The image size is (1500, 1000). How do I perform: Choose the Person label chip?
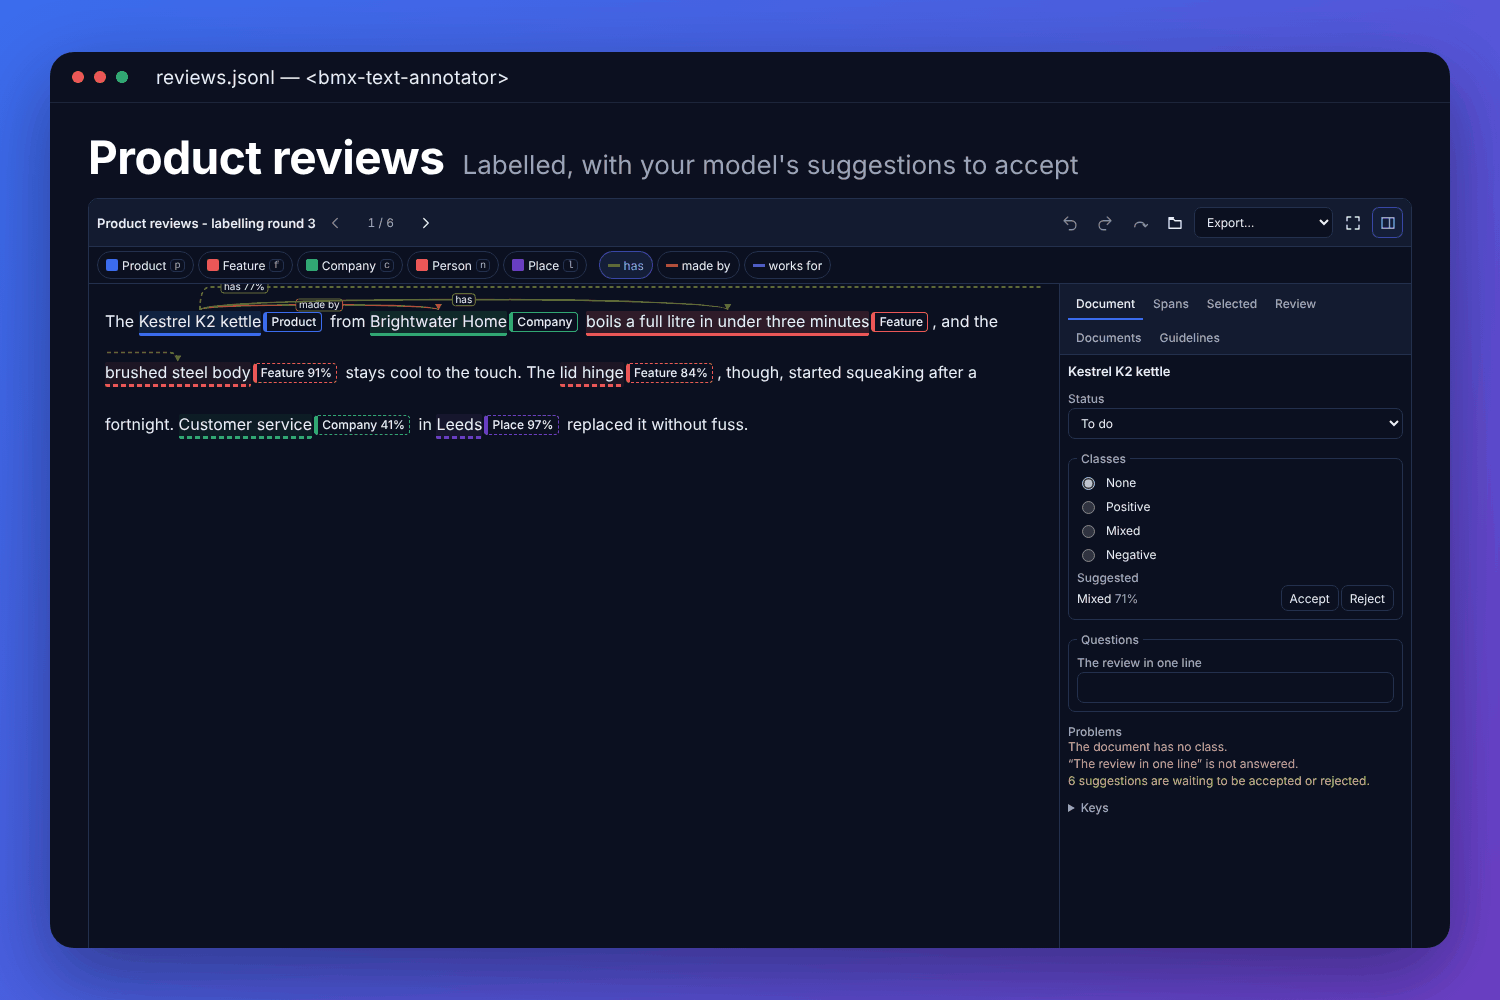click(453, 266)
